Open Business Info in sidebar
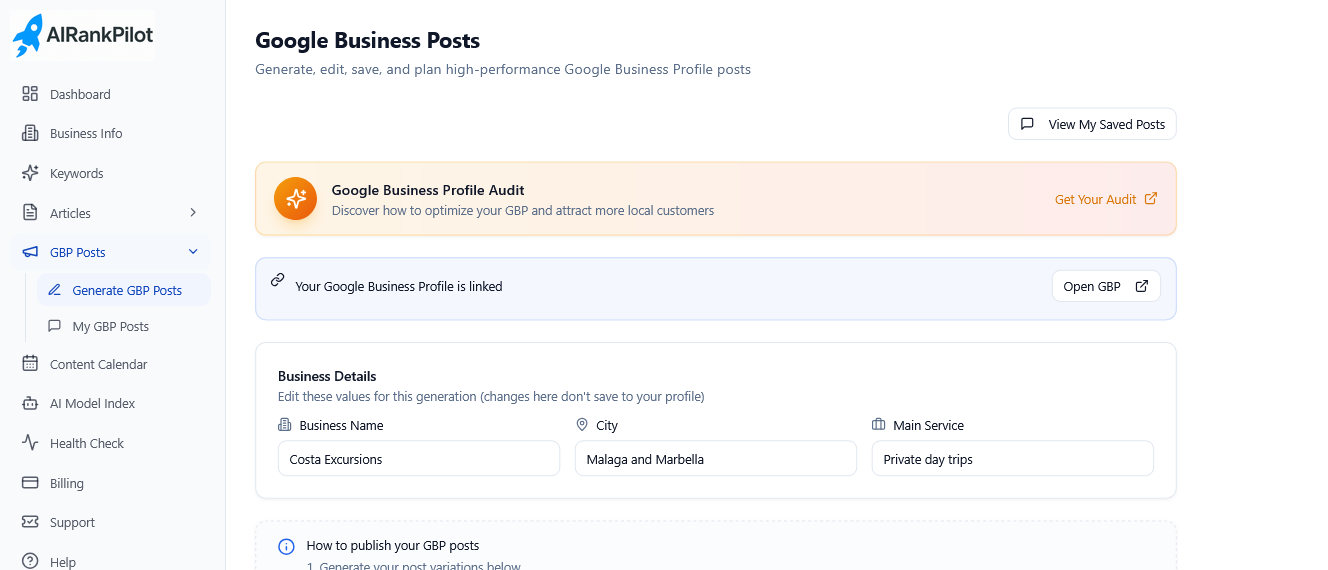 86,134
